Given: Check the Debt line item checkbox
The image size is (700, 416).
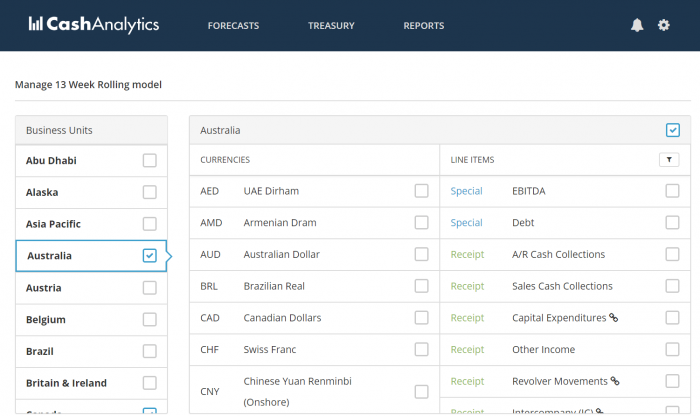Looking at the screenshot, I should coord(672,222).
